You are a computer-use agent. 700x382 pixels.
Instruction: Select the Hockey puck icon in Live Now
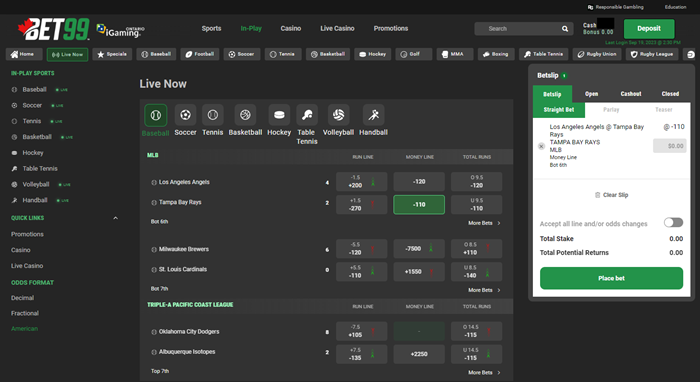tap(279, 115)
